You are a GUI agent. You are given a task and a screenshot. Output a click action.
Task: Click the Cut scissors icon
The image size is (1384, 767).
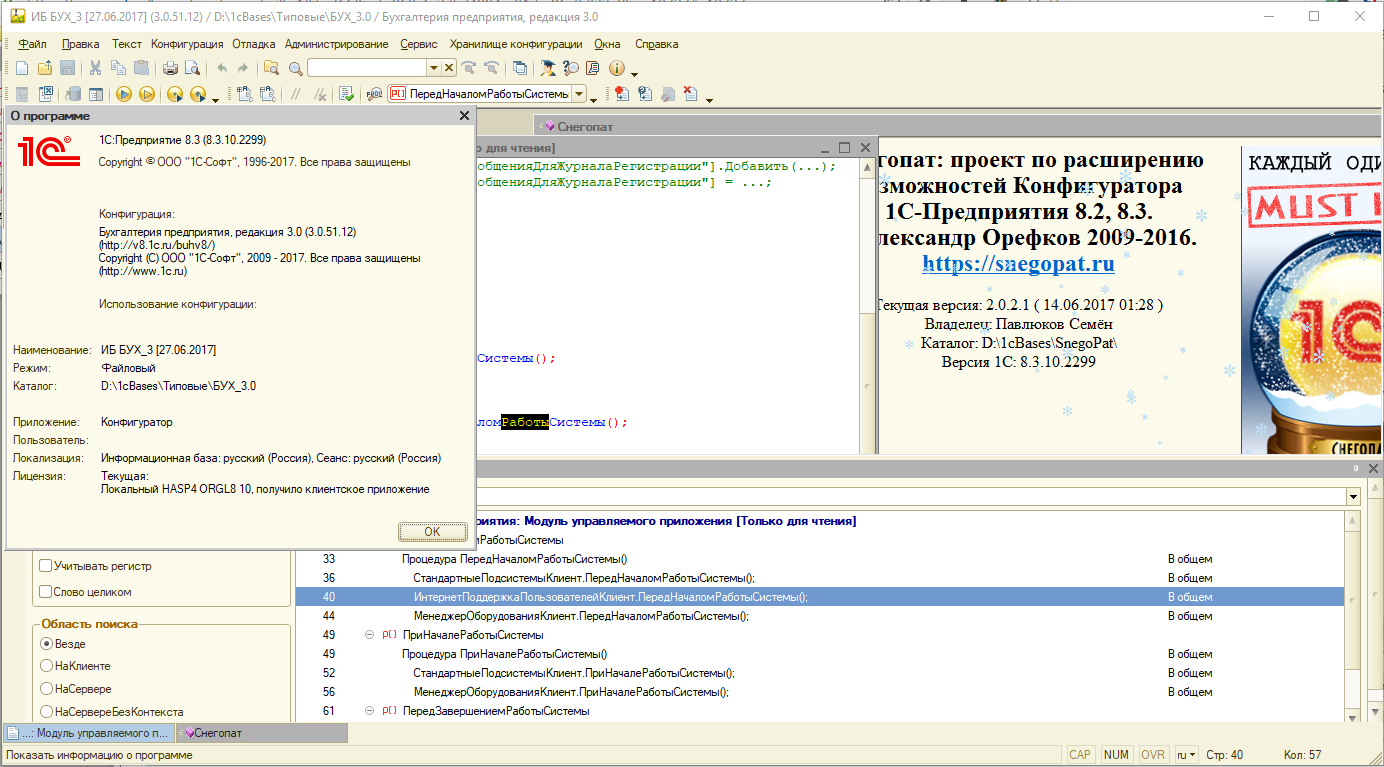point(95,68)
